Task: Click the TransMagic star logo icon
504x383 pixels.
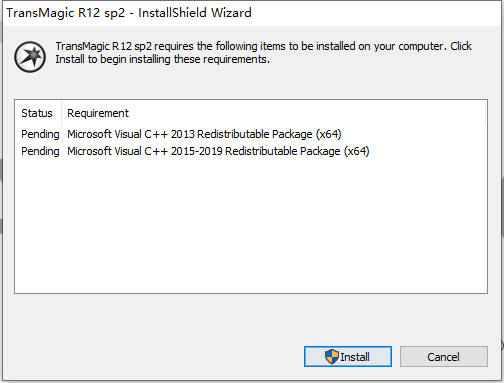Action: (x=30, y=57)
